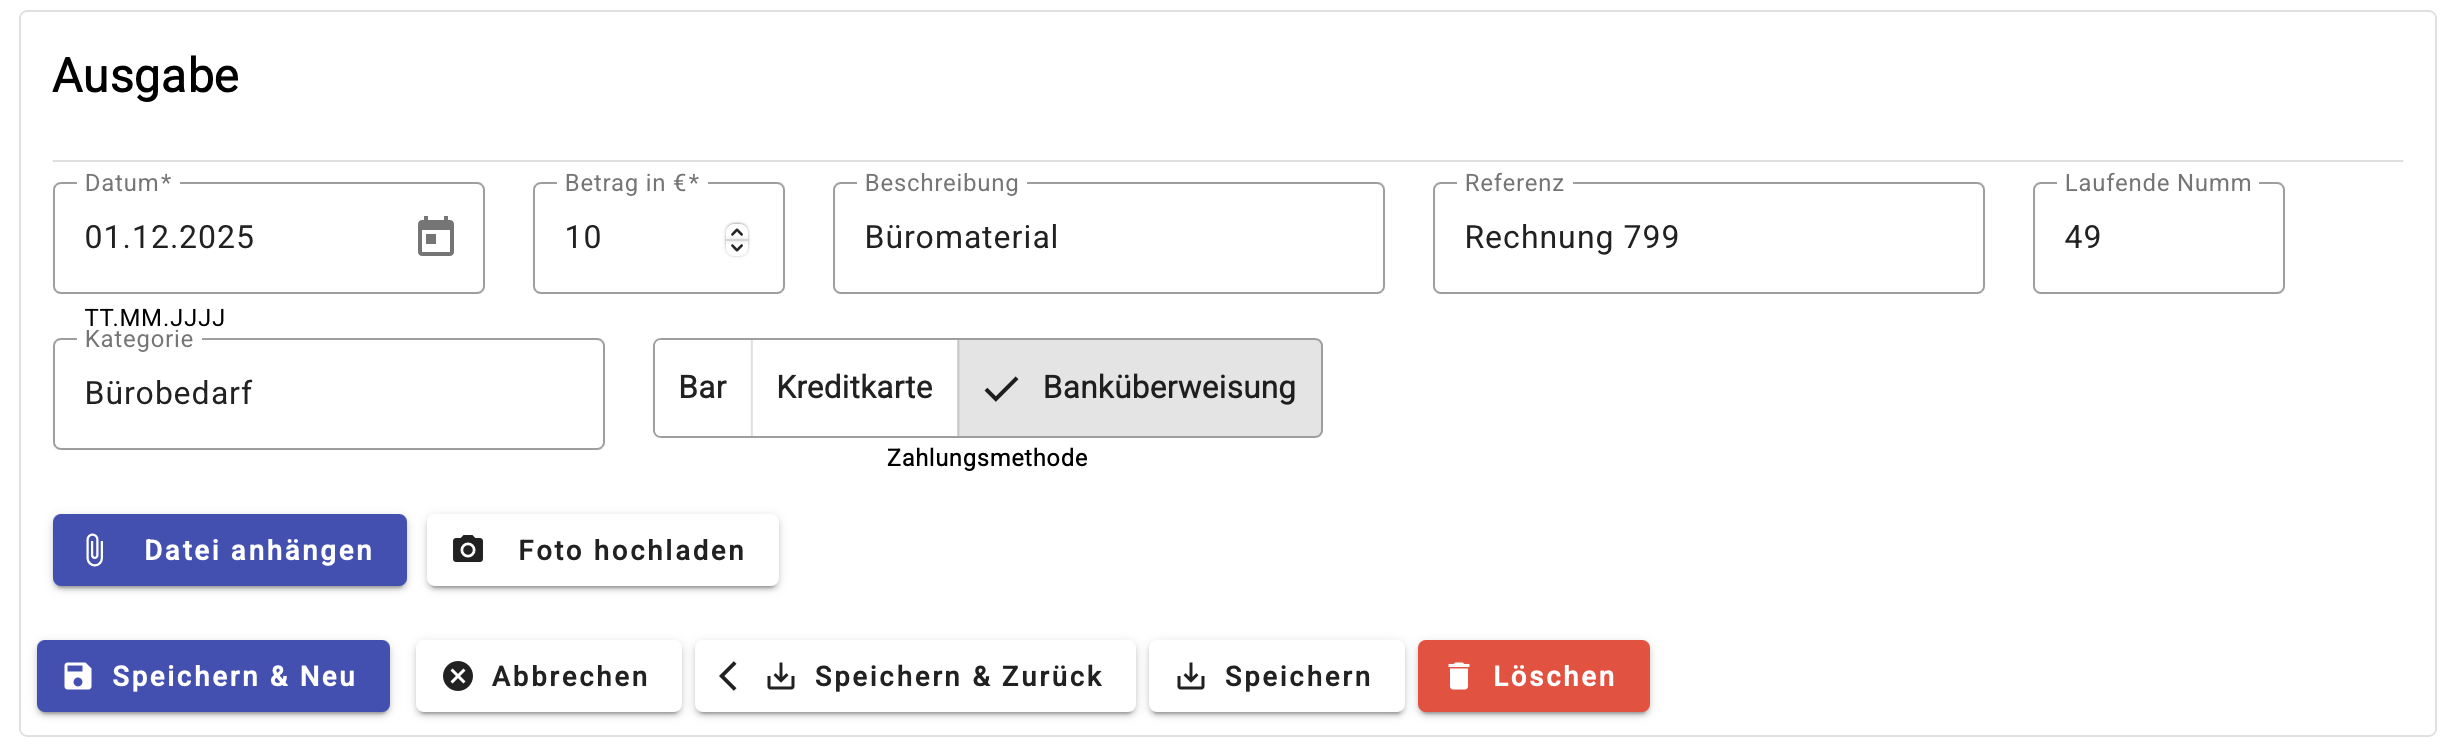Image resolution: width=2446 pixels, height=750 pixels.
Task: Click the trash icon on Löschen
Action: 1459,676
